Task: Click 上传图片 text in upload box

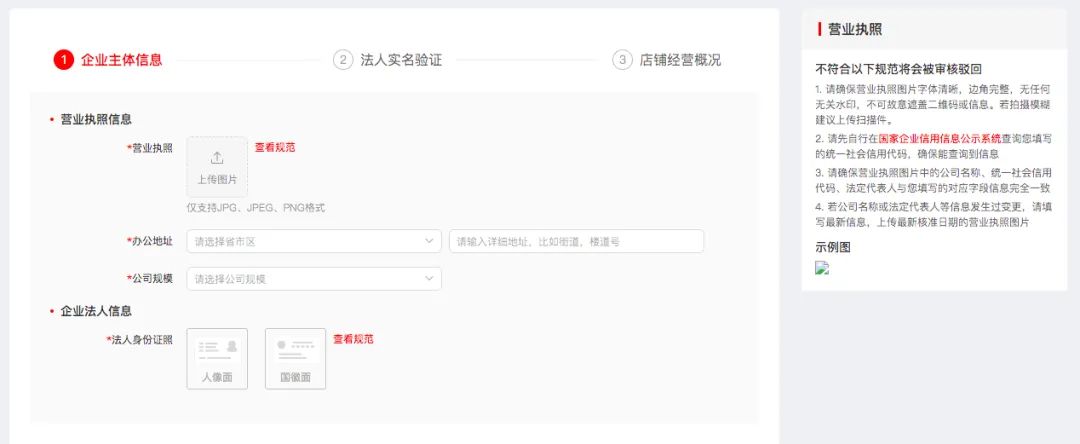Action: pos(217,180)
